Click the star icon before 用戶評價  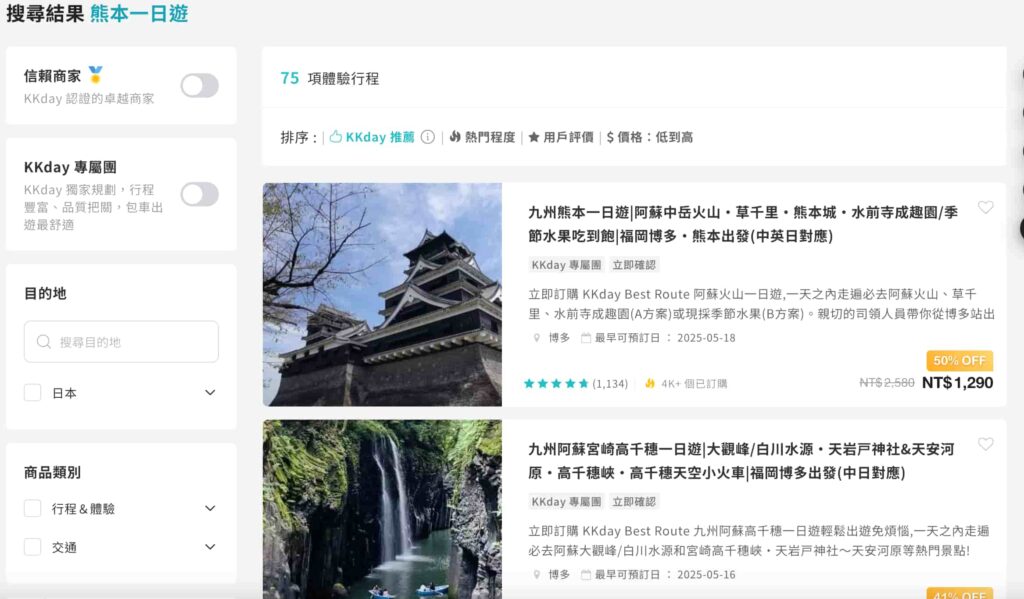point(534,137)
